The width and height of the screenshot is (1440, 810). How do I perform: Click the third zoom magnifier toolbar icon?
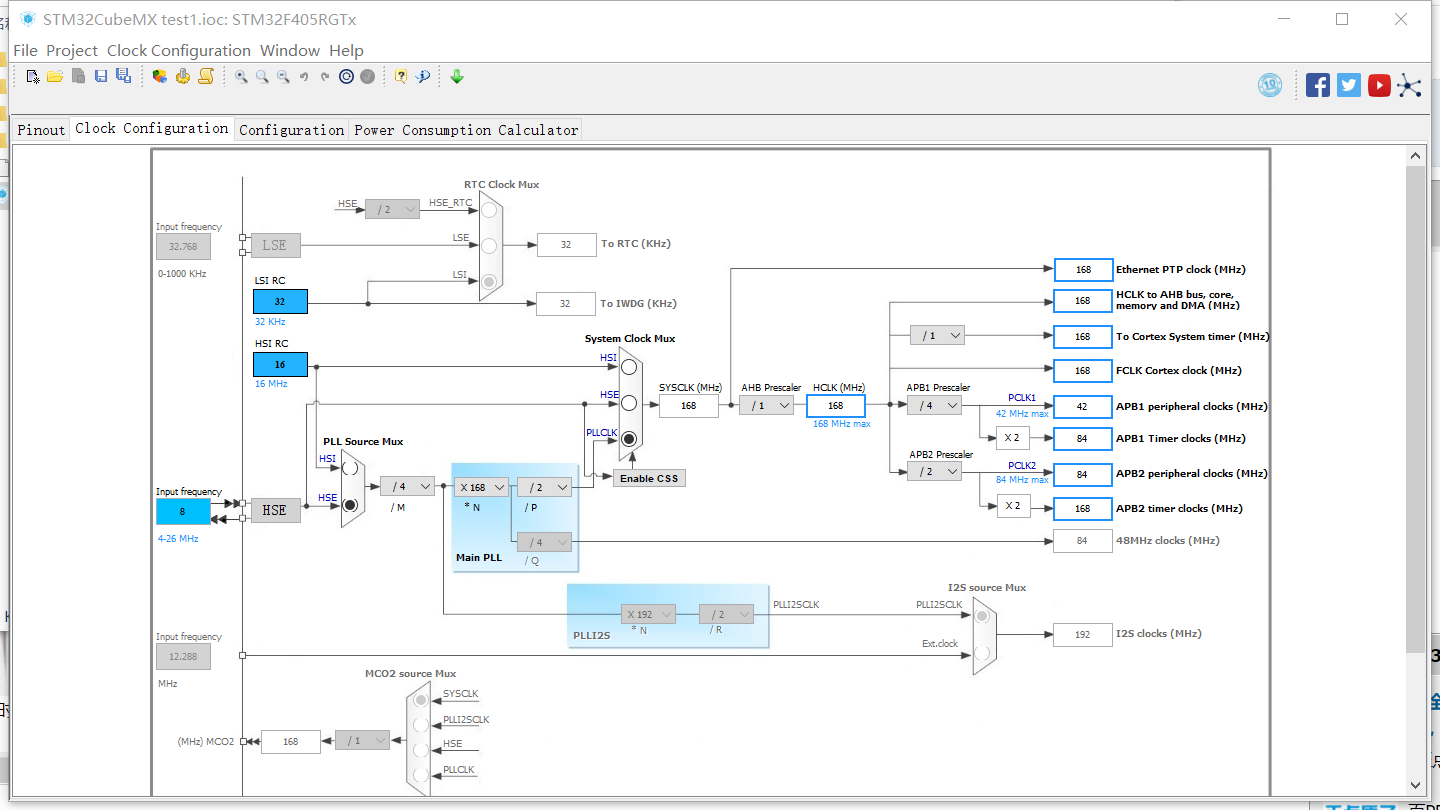pyautogui.click(x=283, y=76)
